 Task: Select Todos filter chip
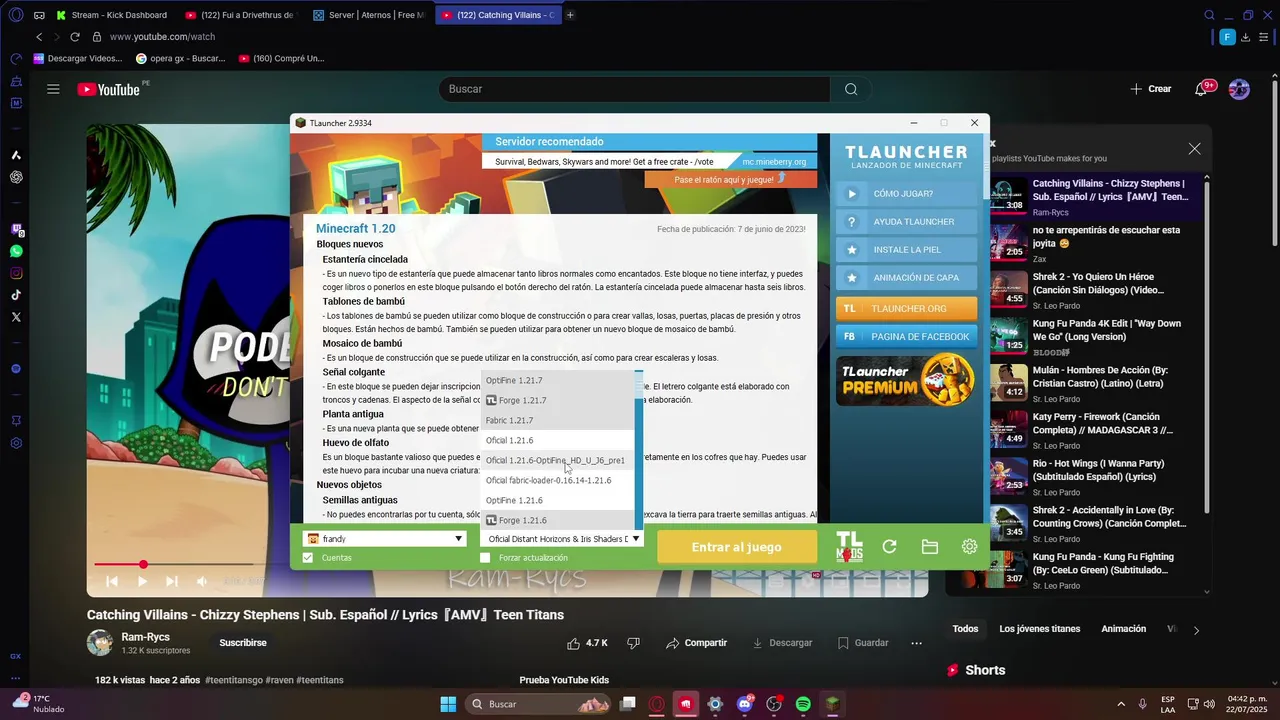coord(965,629)
